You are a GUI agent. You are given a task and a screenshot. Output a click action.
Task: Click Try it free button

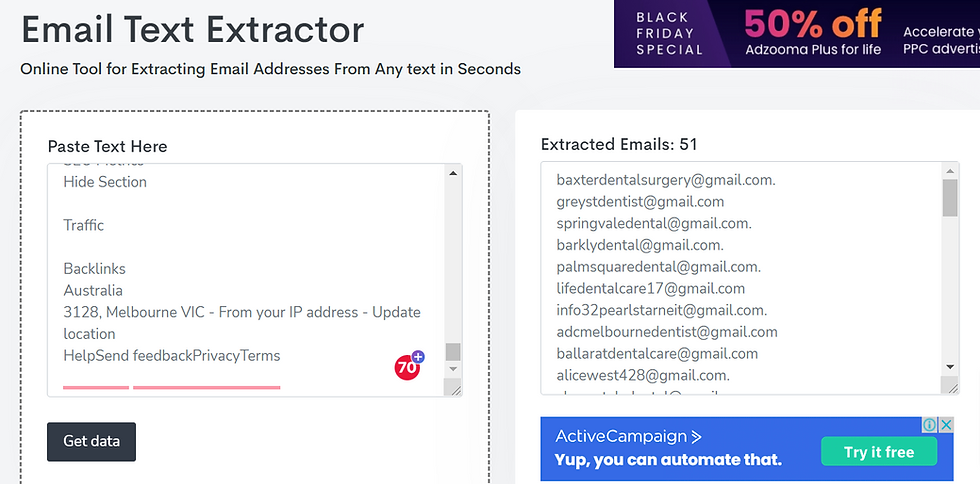pos(879,451)
